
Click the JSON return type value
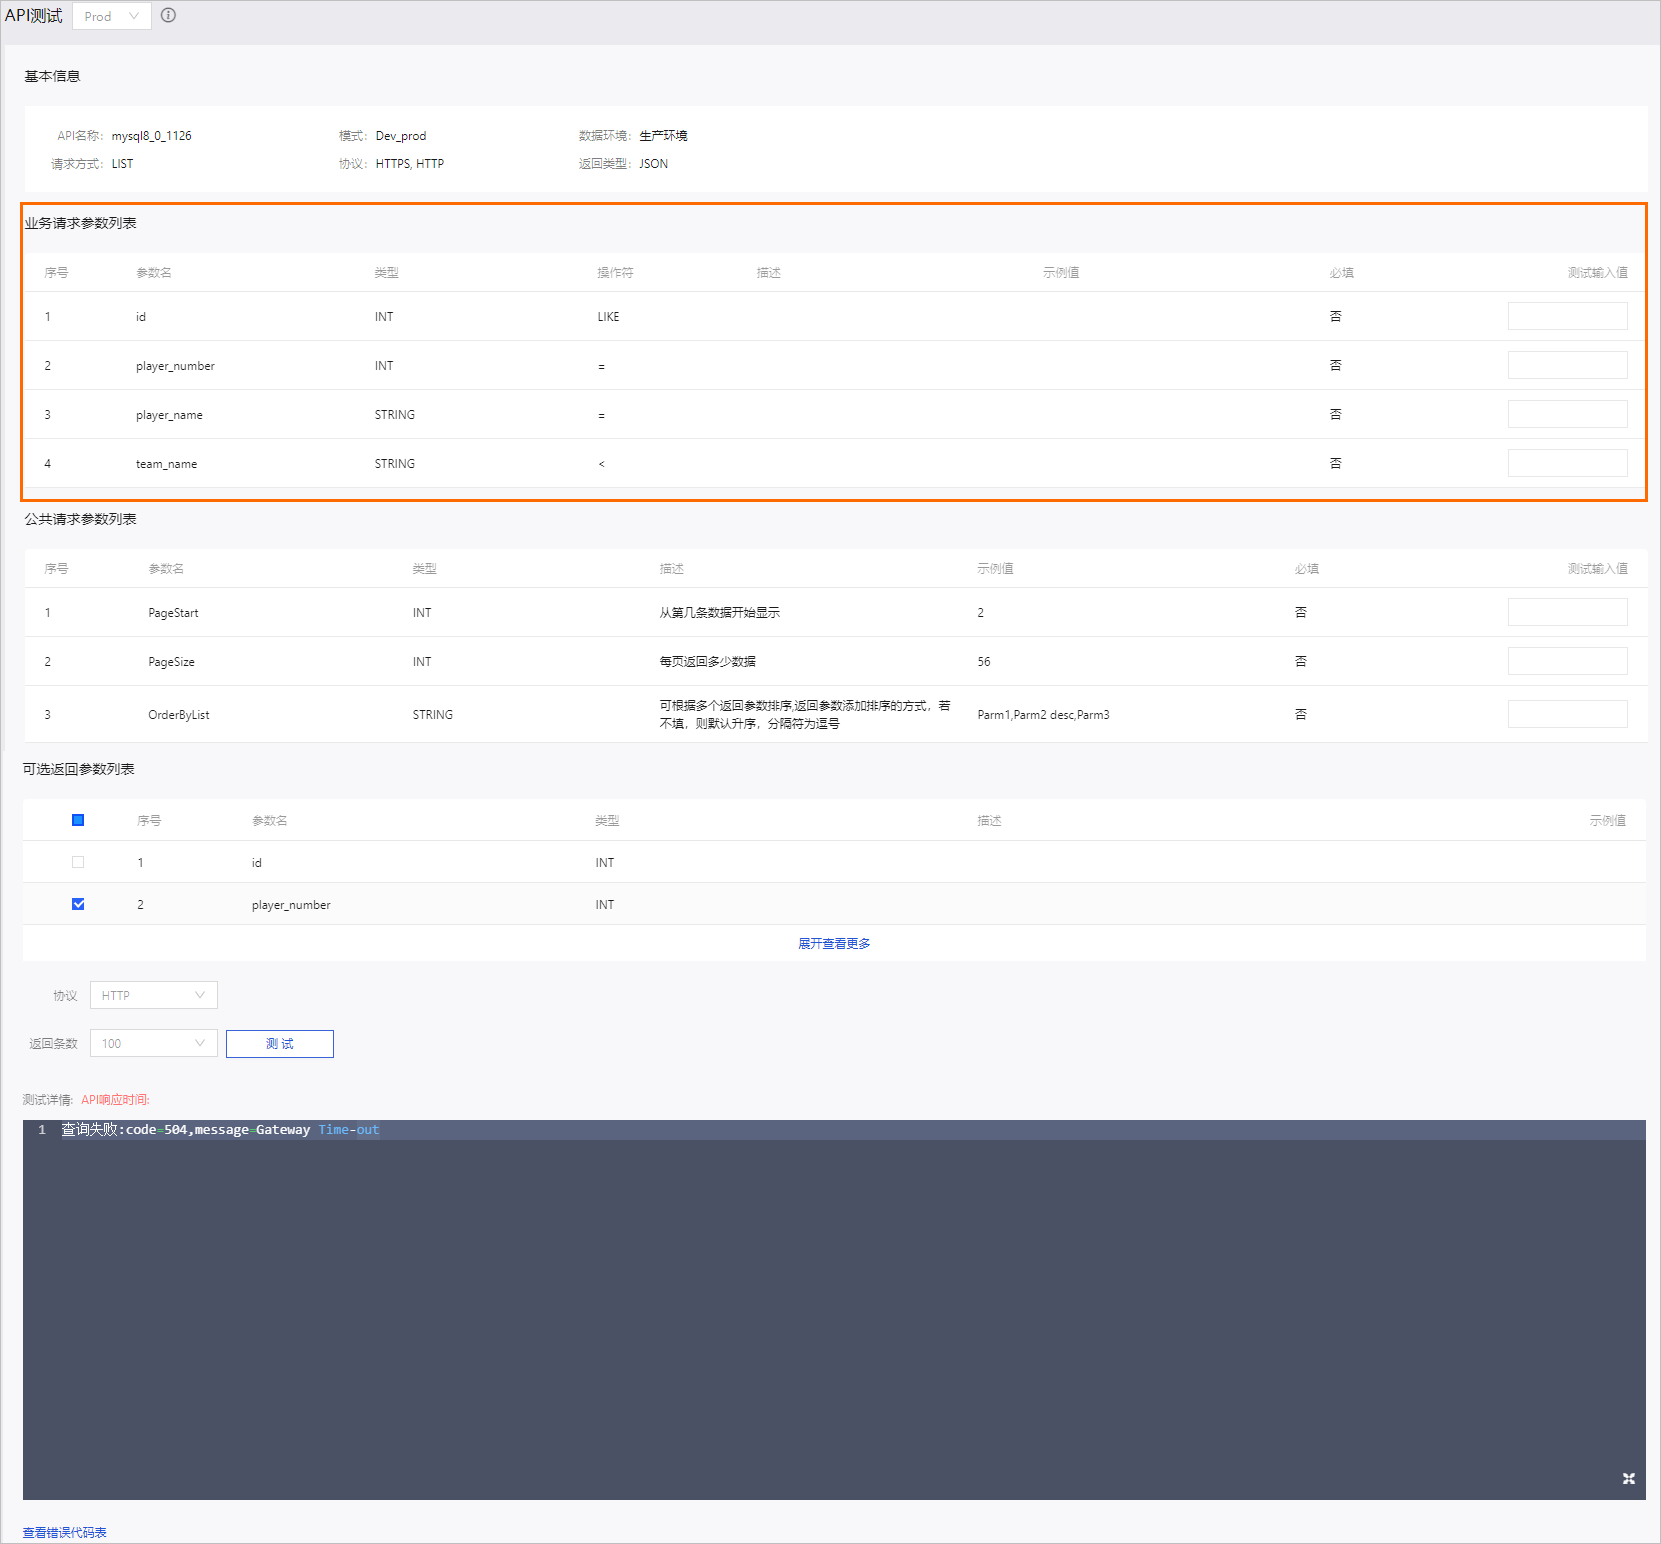click(653, 164)
